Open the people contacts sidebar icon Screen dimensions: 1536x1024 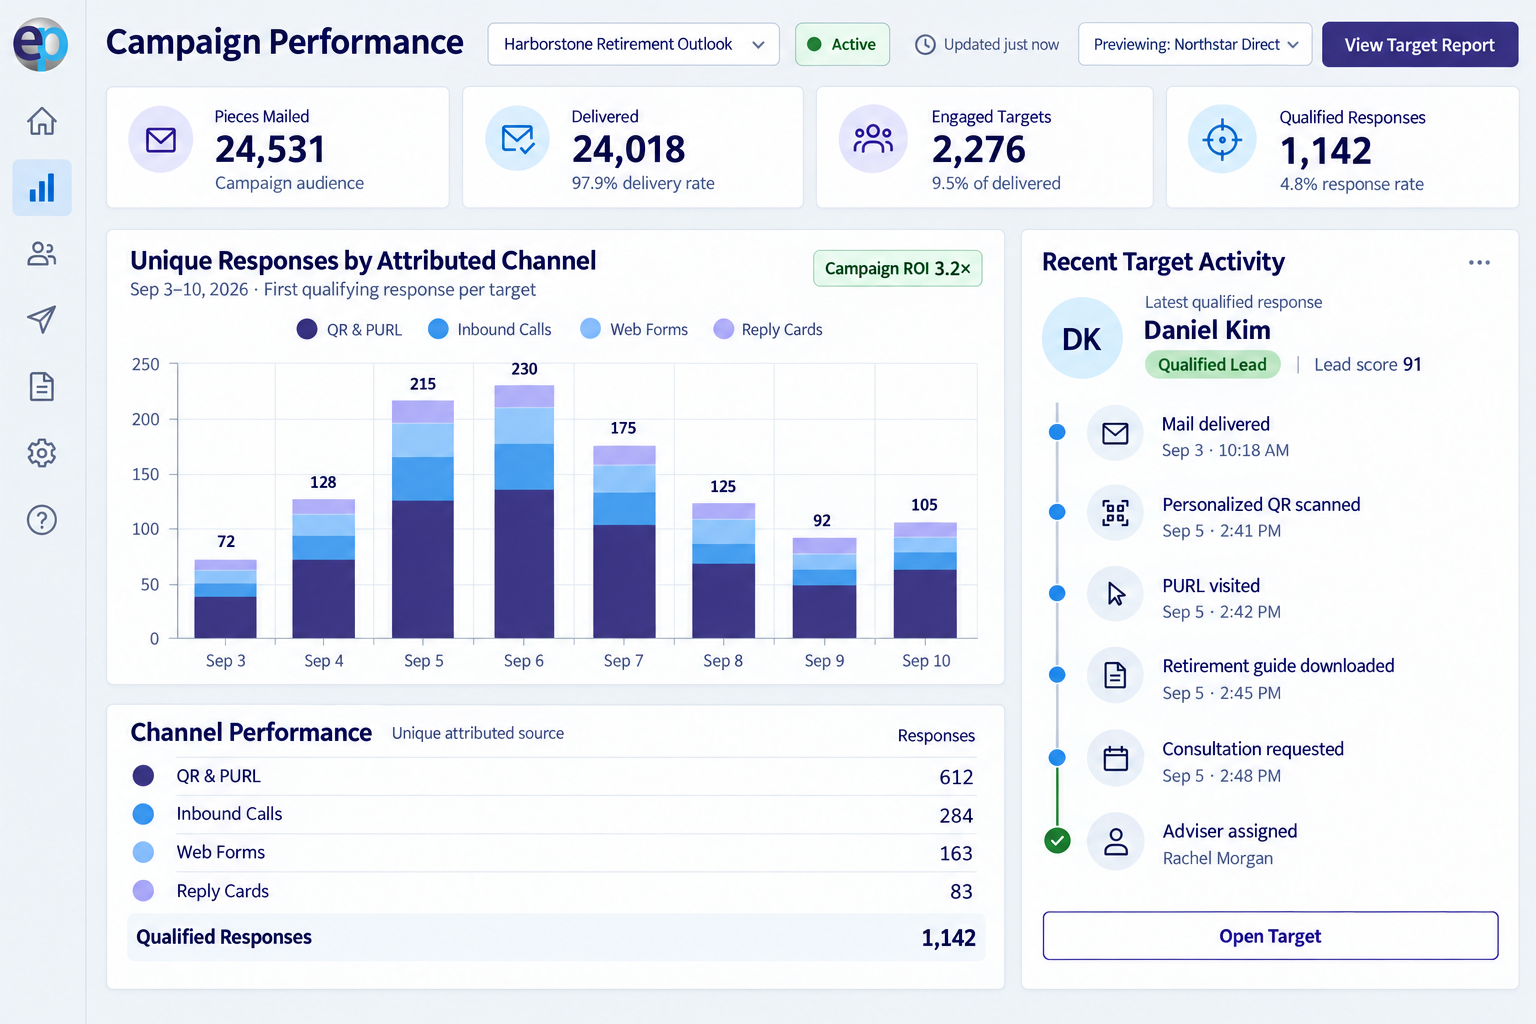pos(42,254)
